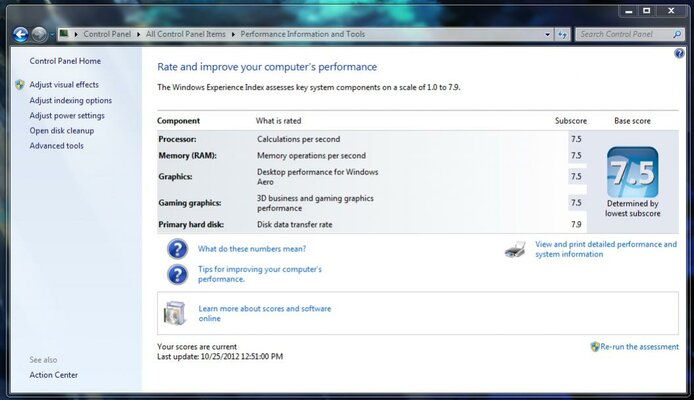Open Action Center under See also

pyautogui.click(x=54, y=375)
